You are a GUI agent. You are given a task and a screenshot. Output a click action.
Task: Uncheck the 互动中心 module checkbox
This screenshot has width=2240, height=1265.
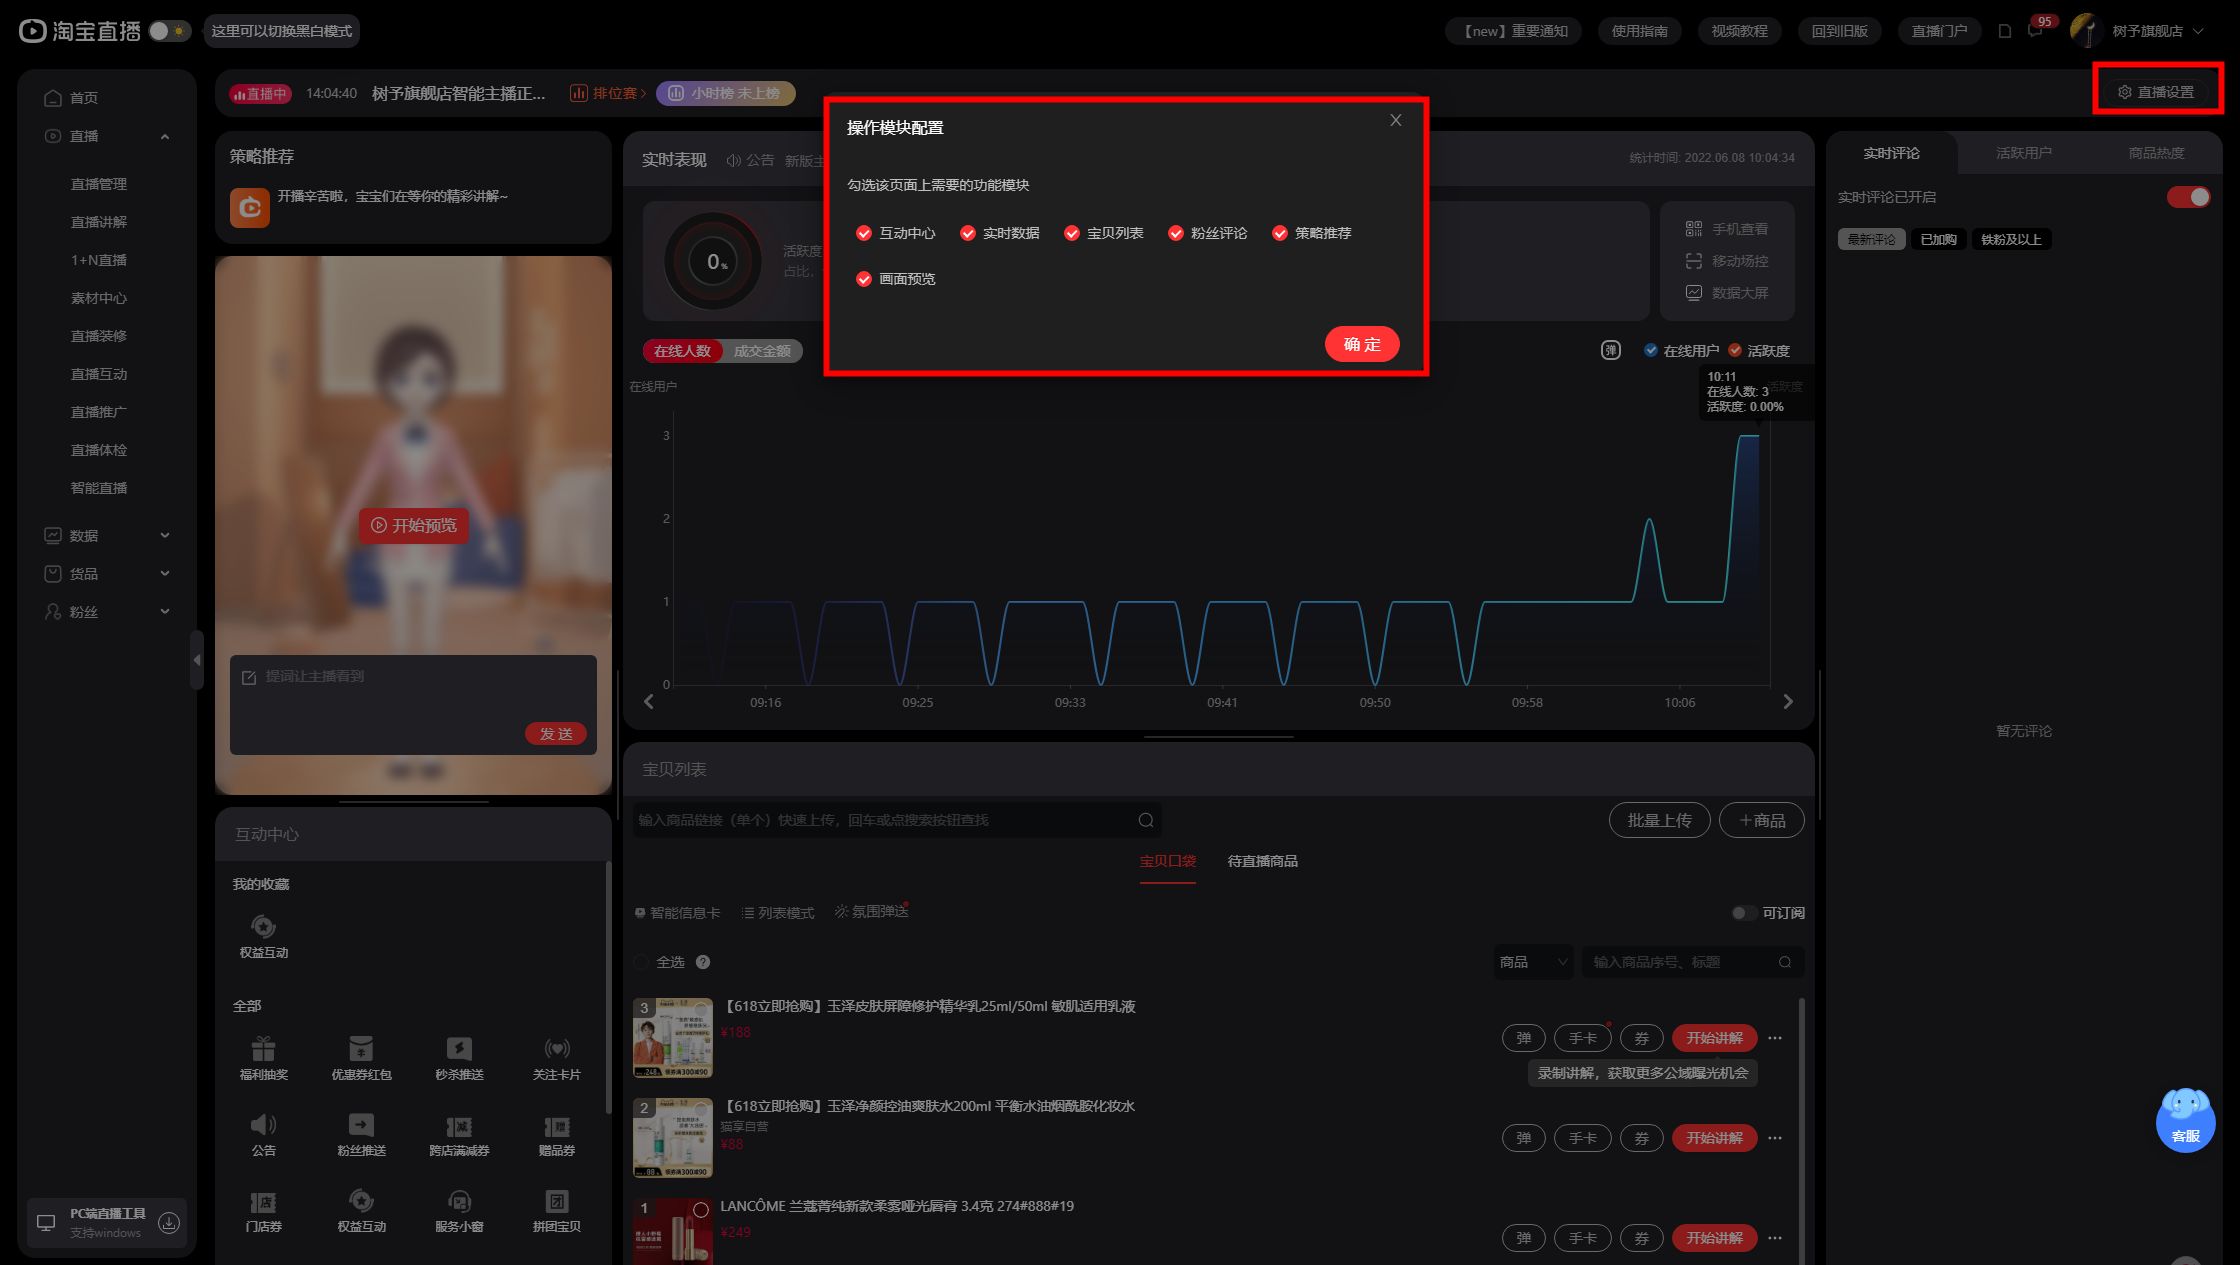pos(864,233)
